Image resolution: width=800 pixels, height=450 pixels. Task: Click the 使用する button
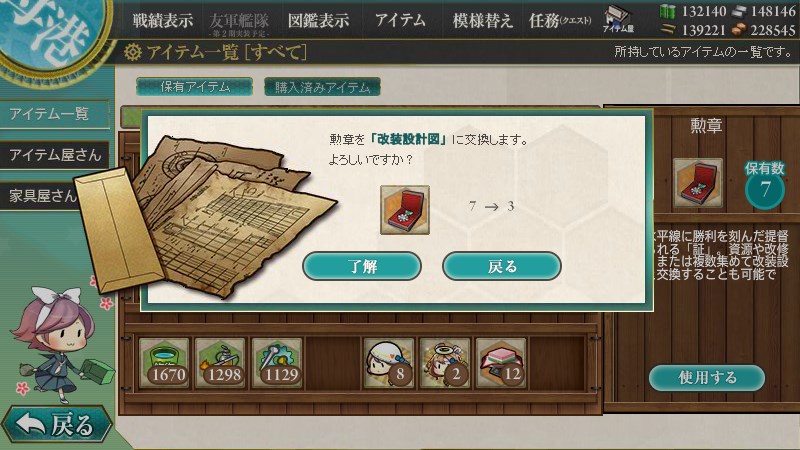click(x=707, y=378)
